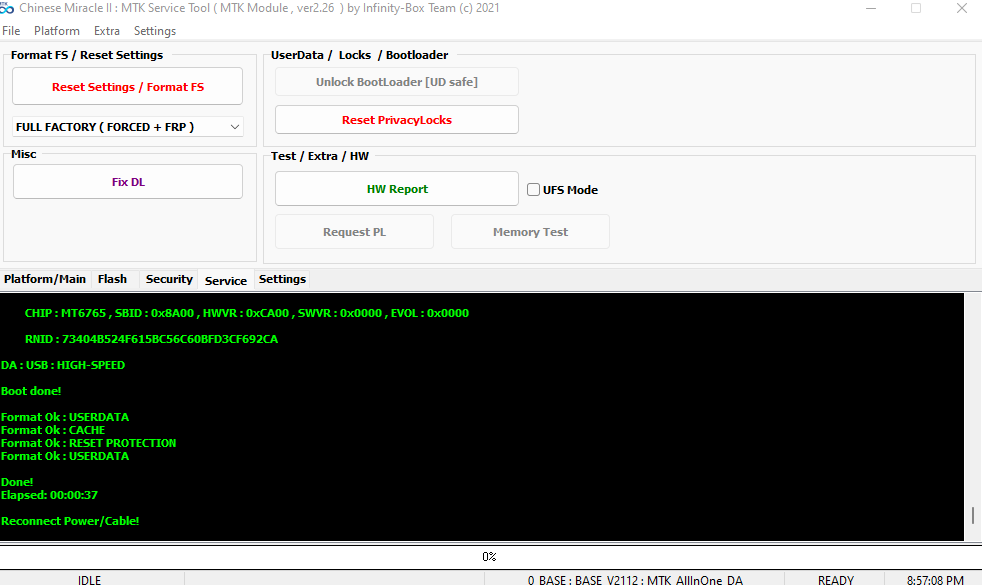Open the File menu

pyautogui.click(x=11, y=31)
